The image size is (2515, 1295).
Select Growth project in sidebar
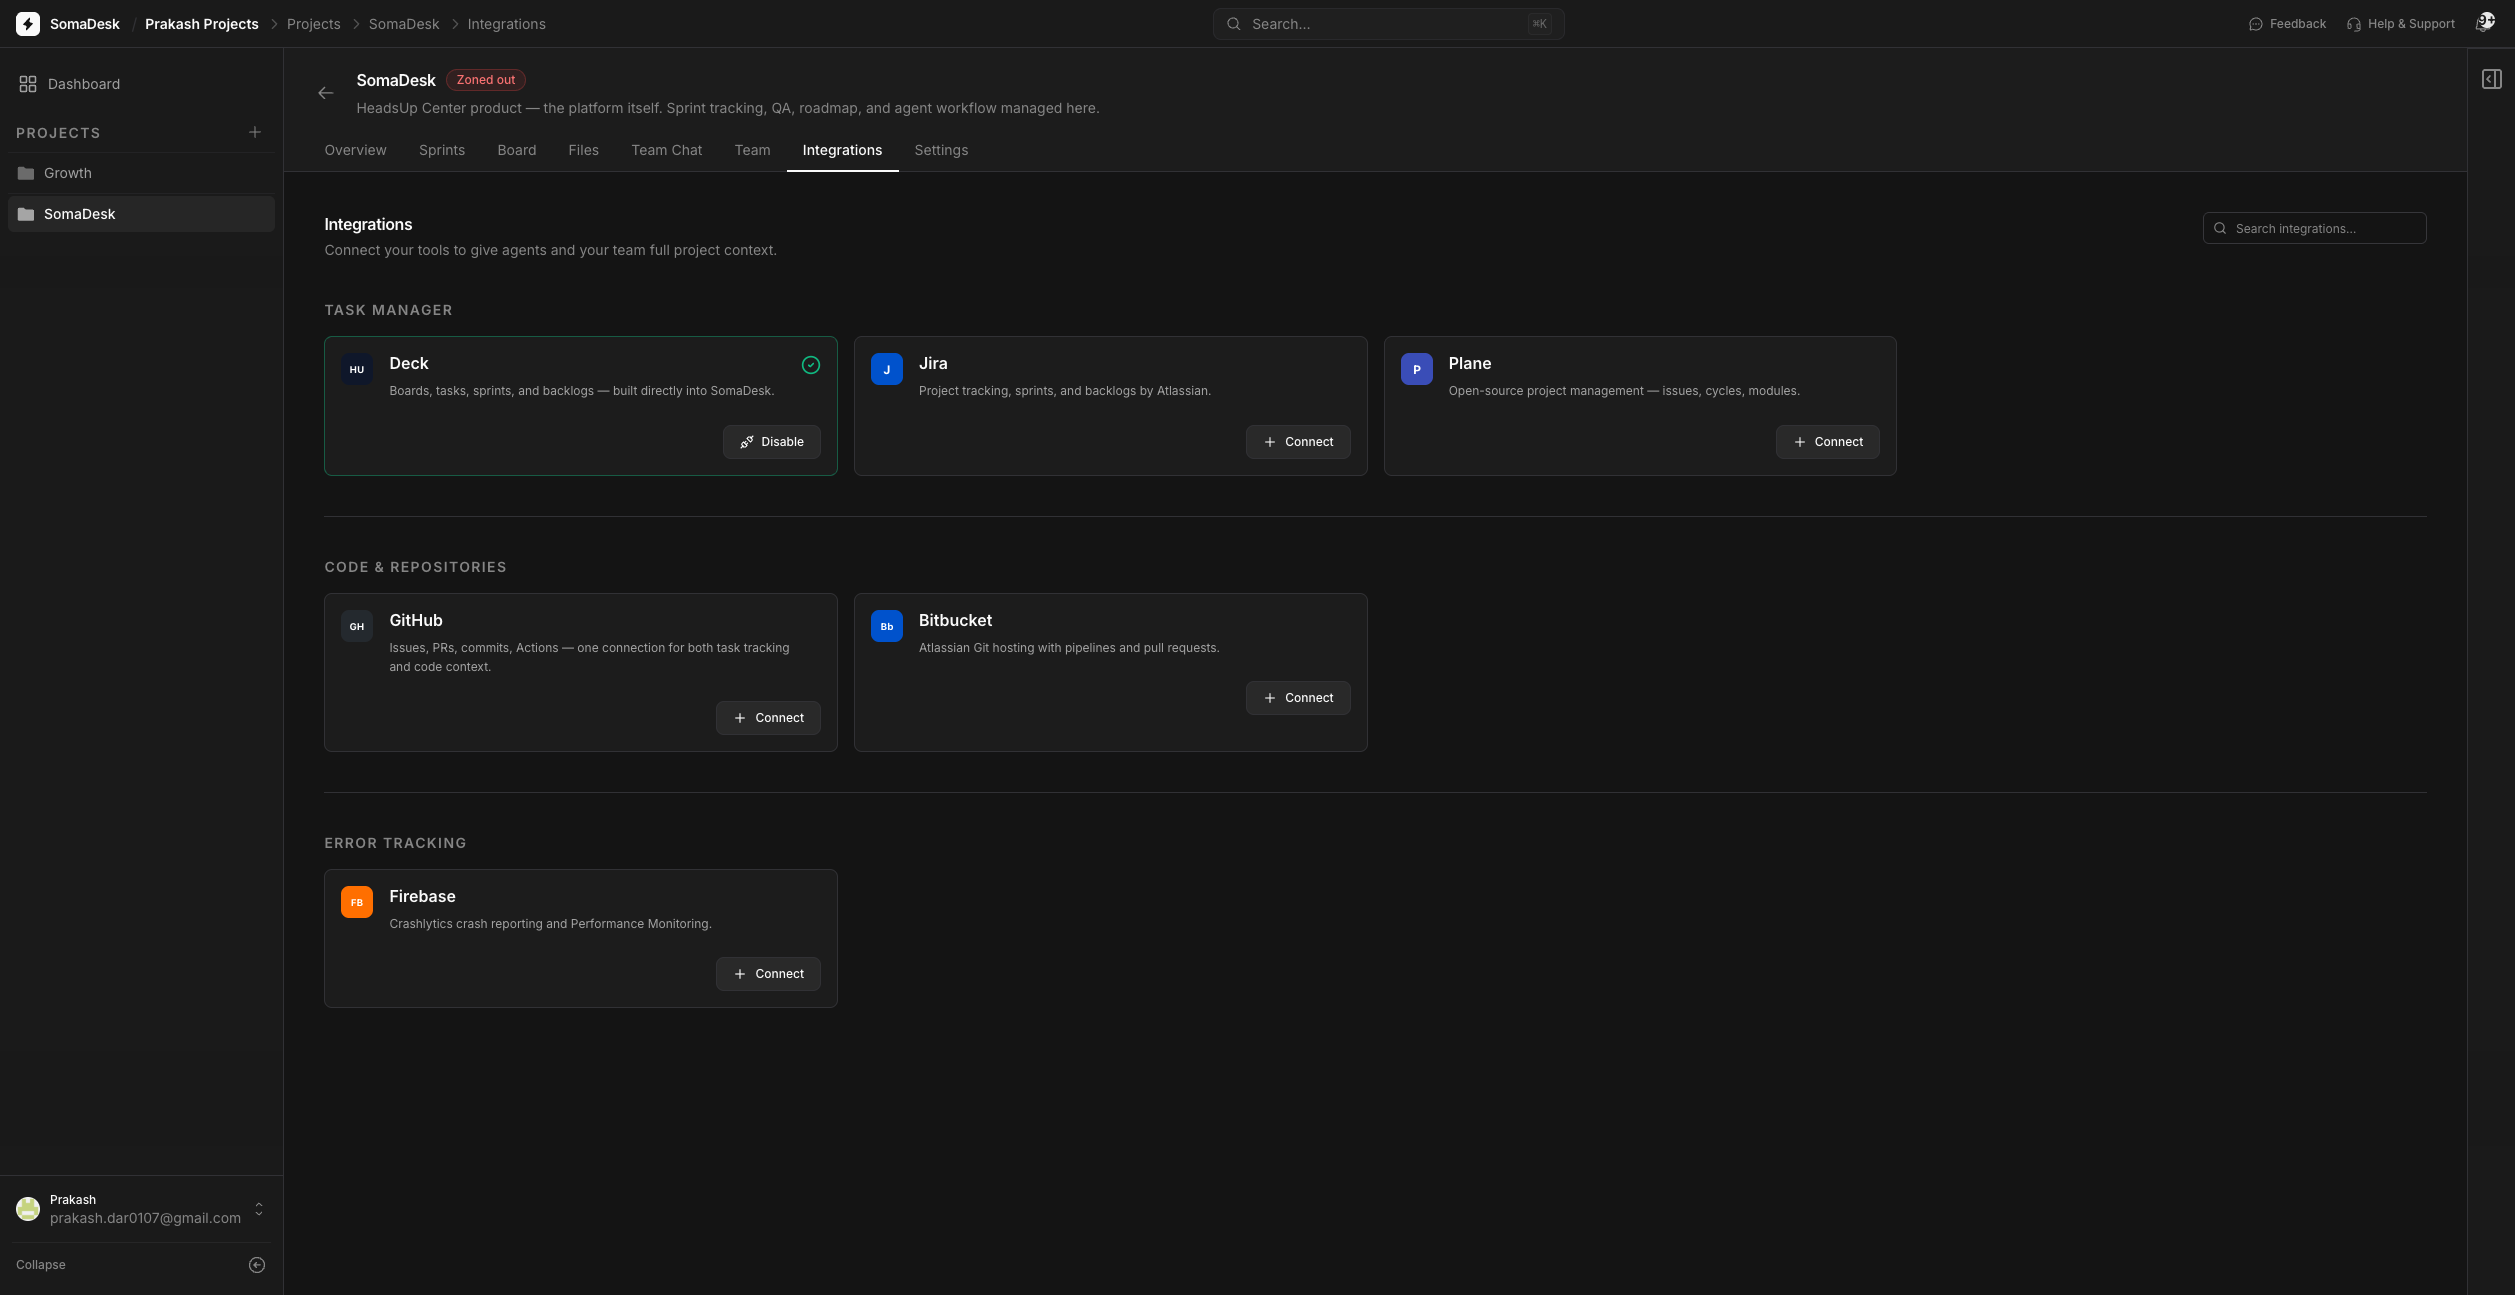tap(141, 173)
